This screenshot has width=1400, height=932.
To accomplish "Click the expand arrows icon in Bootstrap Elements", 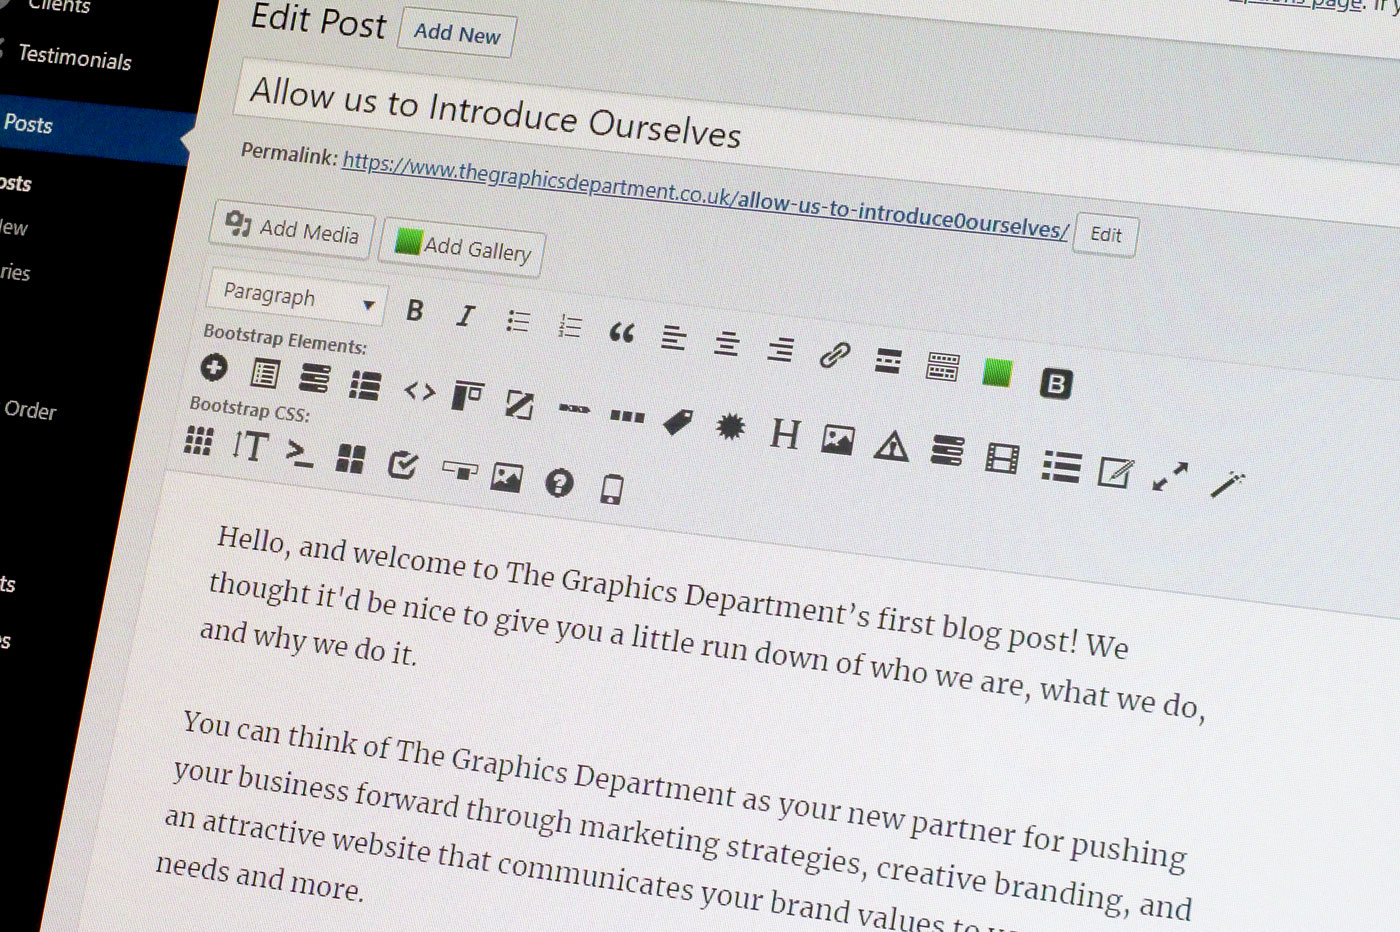I will [1170, 477].
